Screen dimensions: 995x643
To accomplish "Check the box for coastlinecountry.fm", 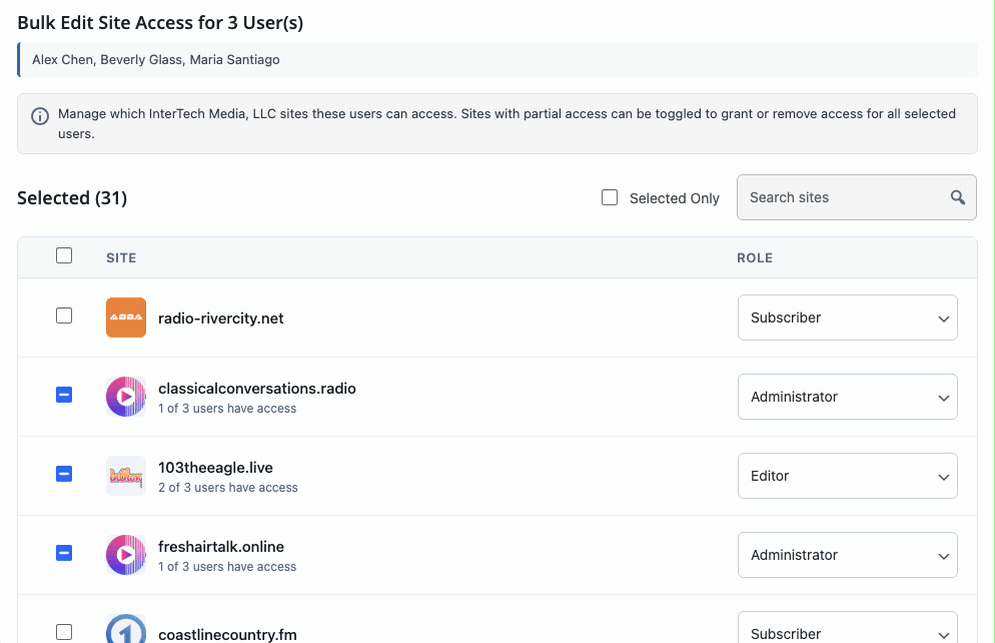I will pyautogui.click(x=64, y=632).
